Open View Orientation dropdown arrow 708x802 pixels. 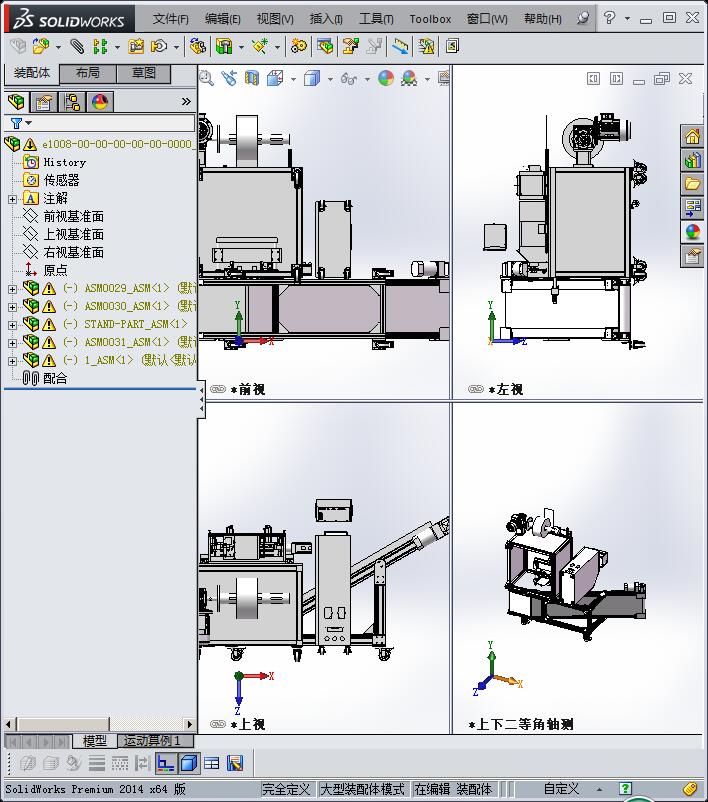[293, 79]
